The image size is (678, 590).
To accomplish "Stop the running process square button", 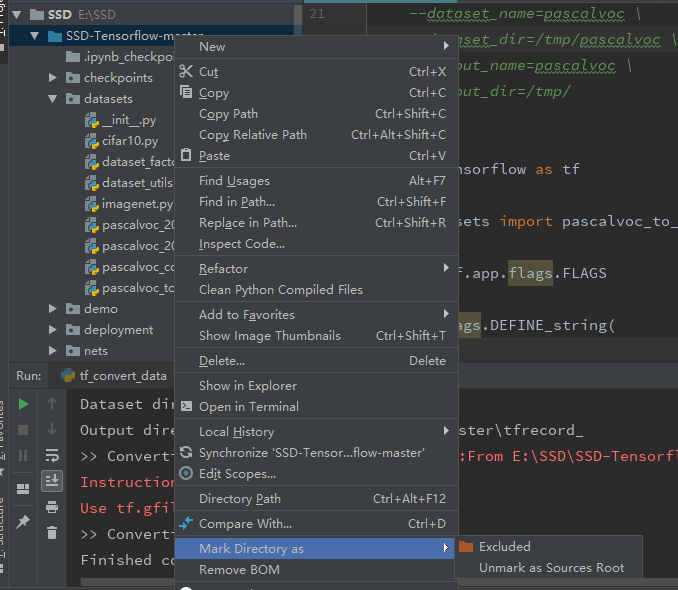I will point(23,430).
